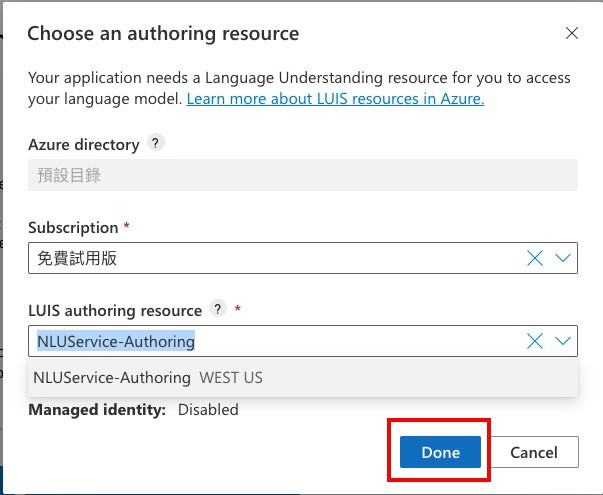Select NLUService-Authoring WEST US option
Screen dimensions: 603x495
[x=148, y=378]
